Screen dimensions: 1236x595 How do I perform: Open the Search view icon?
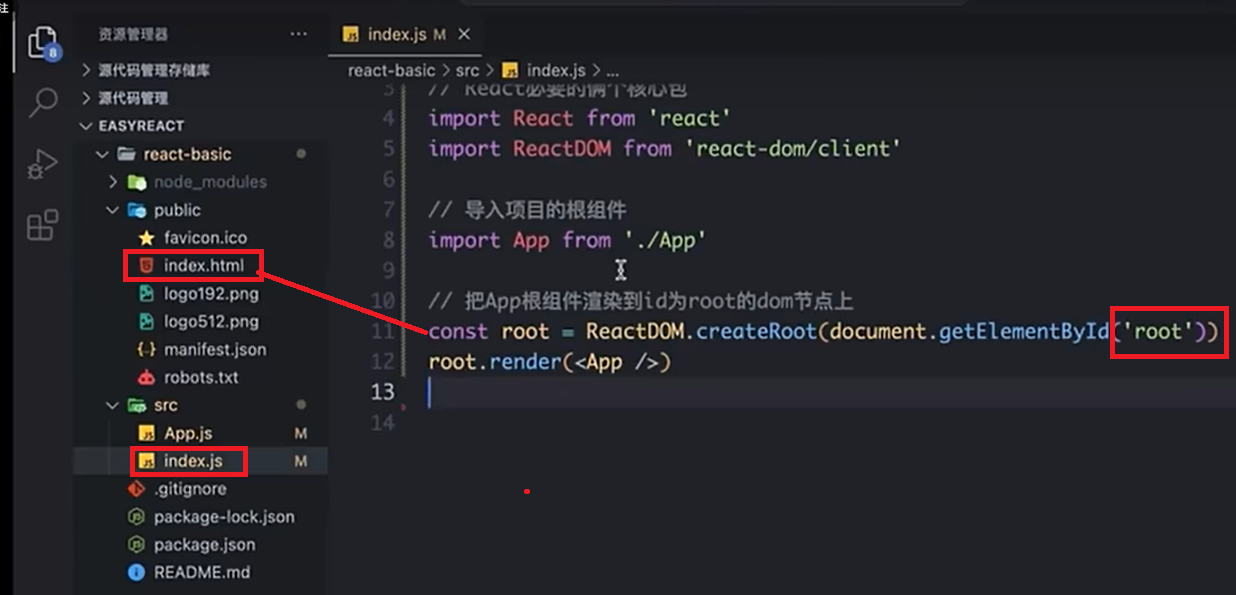tap(43, 102)
